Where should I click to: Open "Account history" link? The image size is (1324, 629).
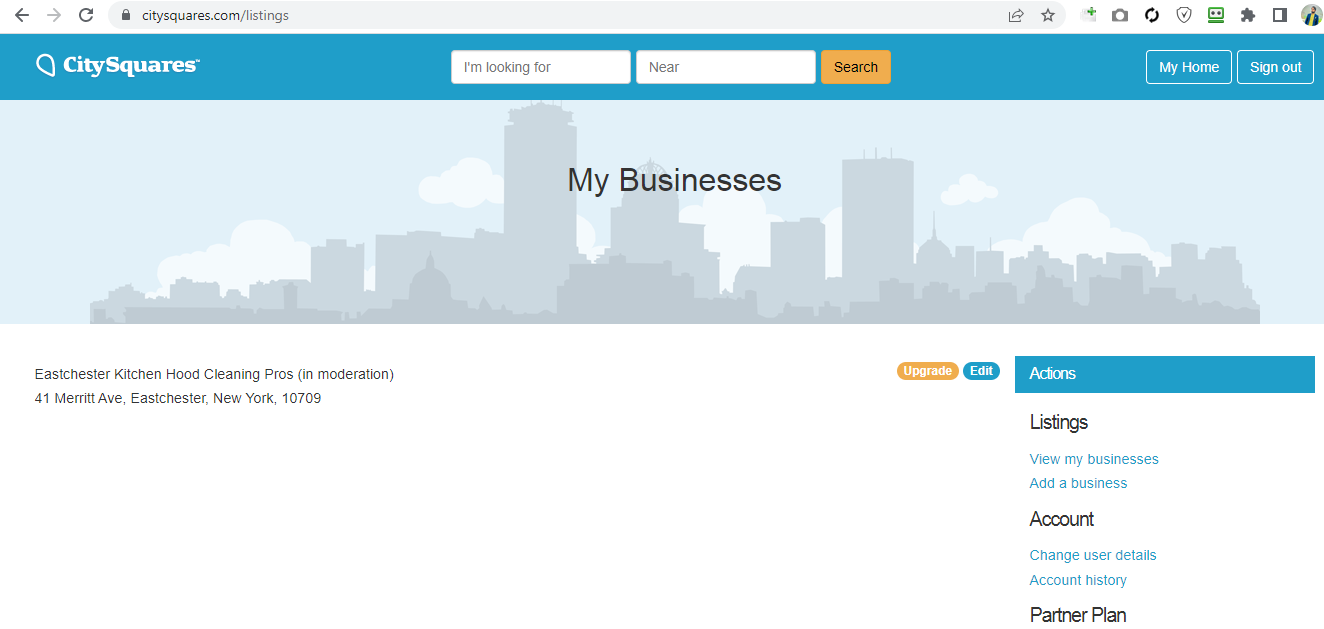coord(1078,580)
